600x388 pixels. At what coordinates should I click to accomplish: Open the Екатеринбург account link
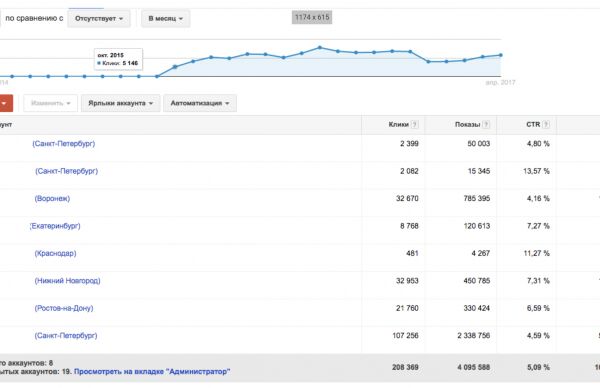tap(55, 226)
